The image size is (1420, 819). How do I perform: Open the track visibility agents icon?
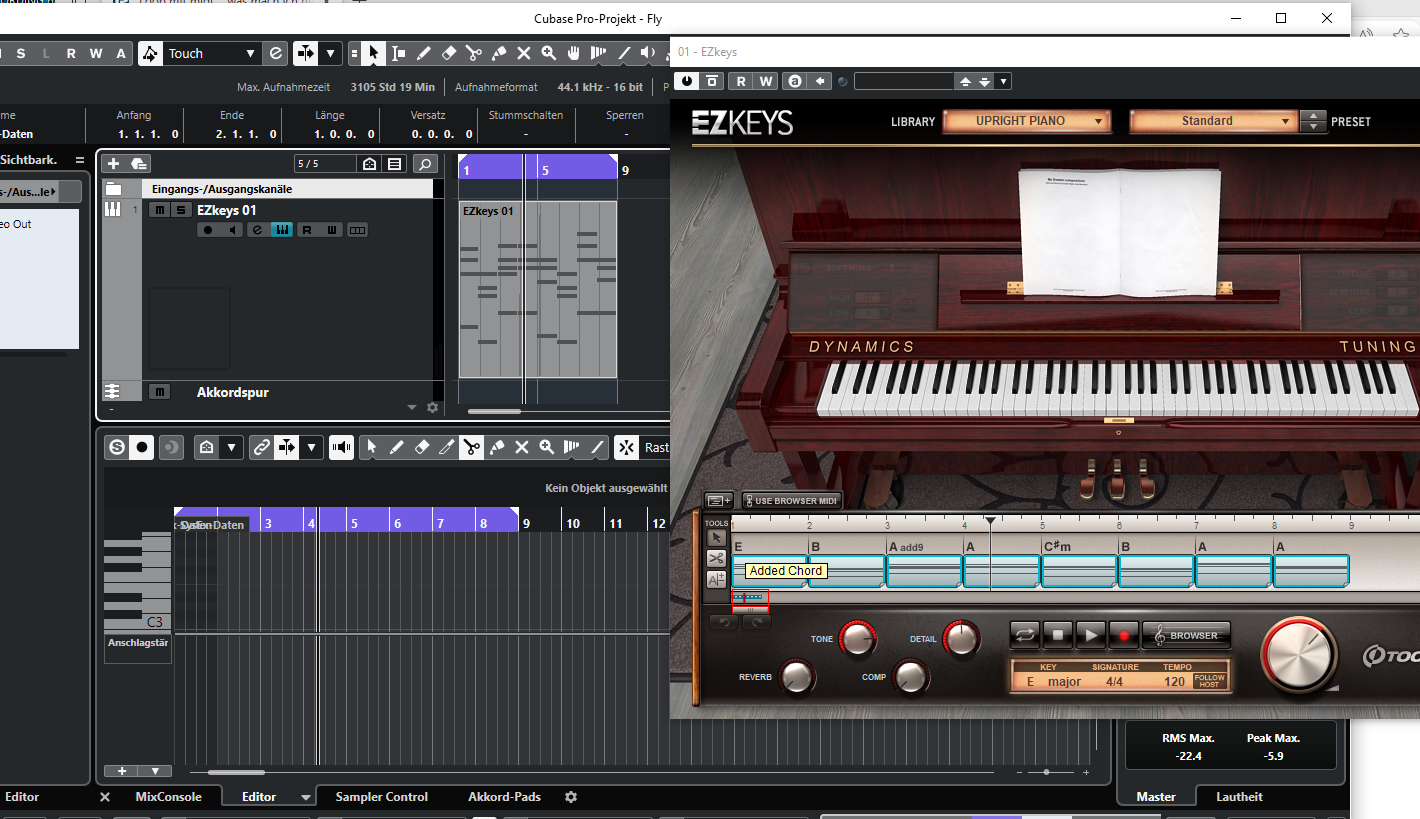click(x=369, y=164)
